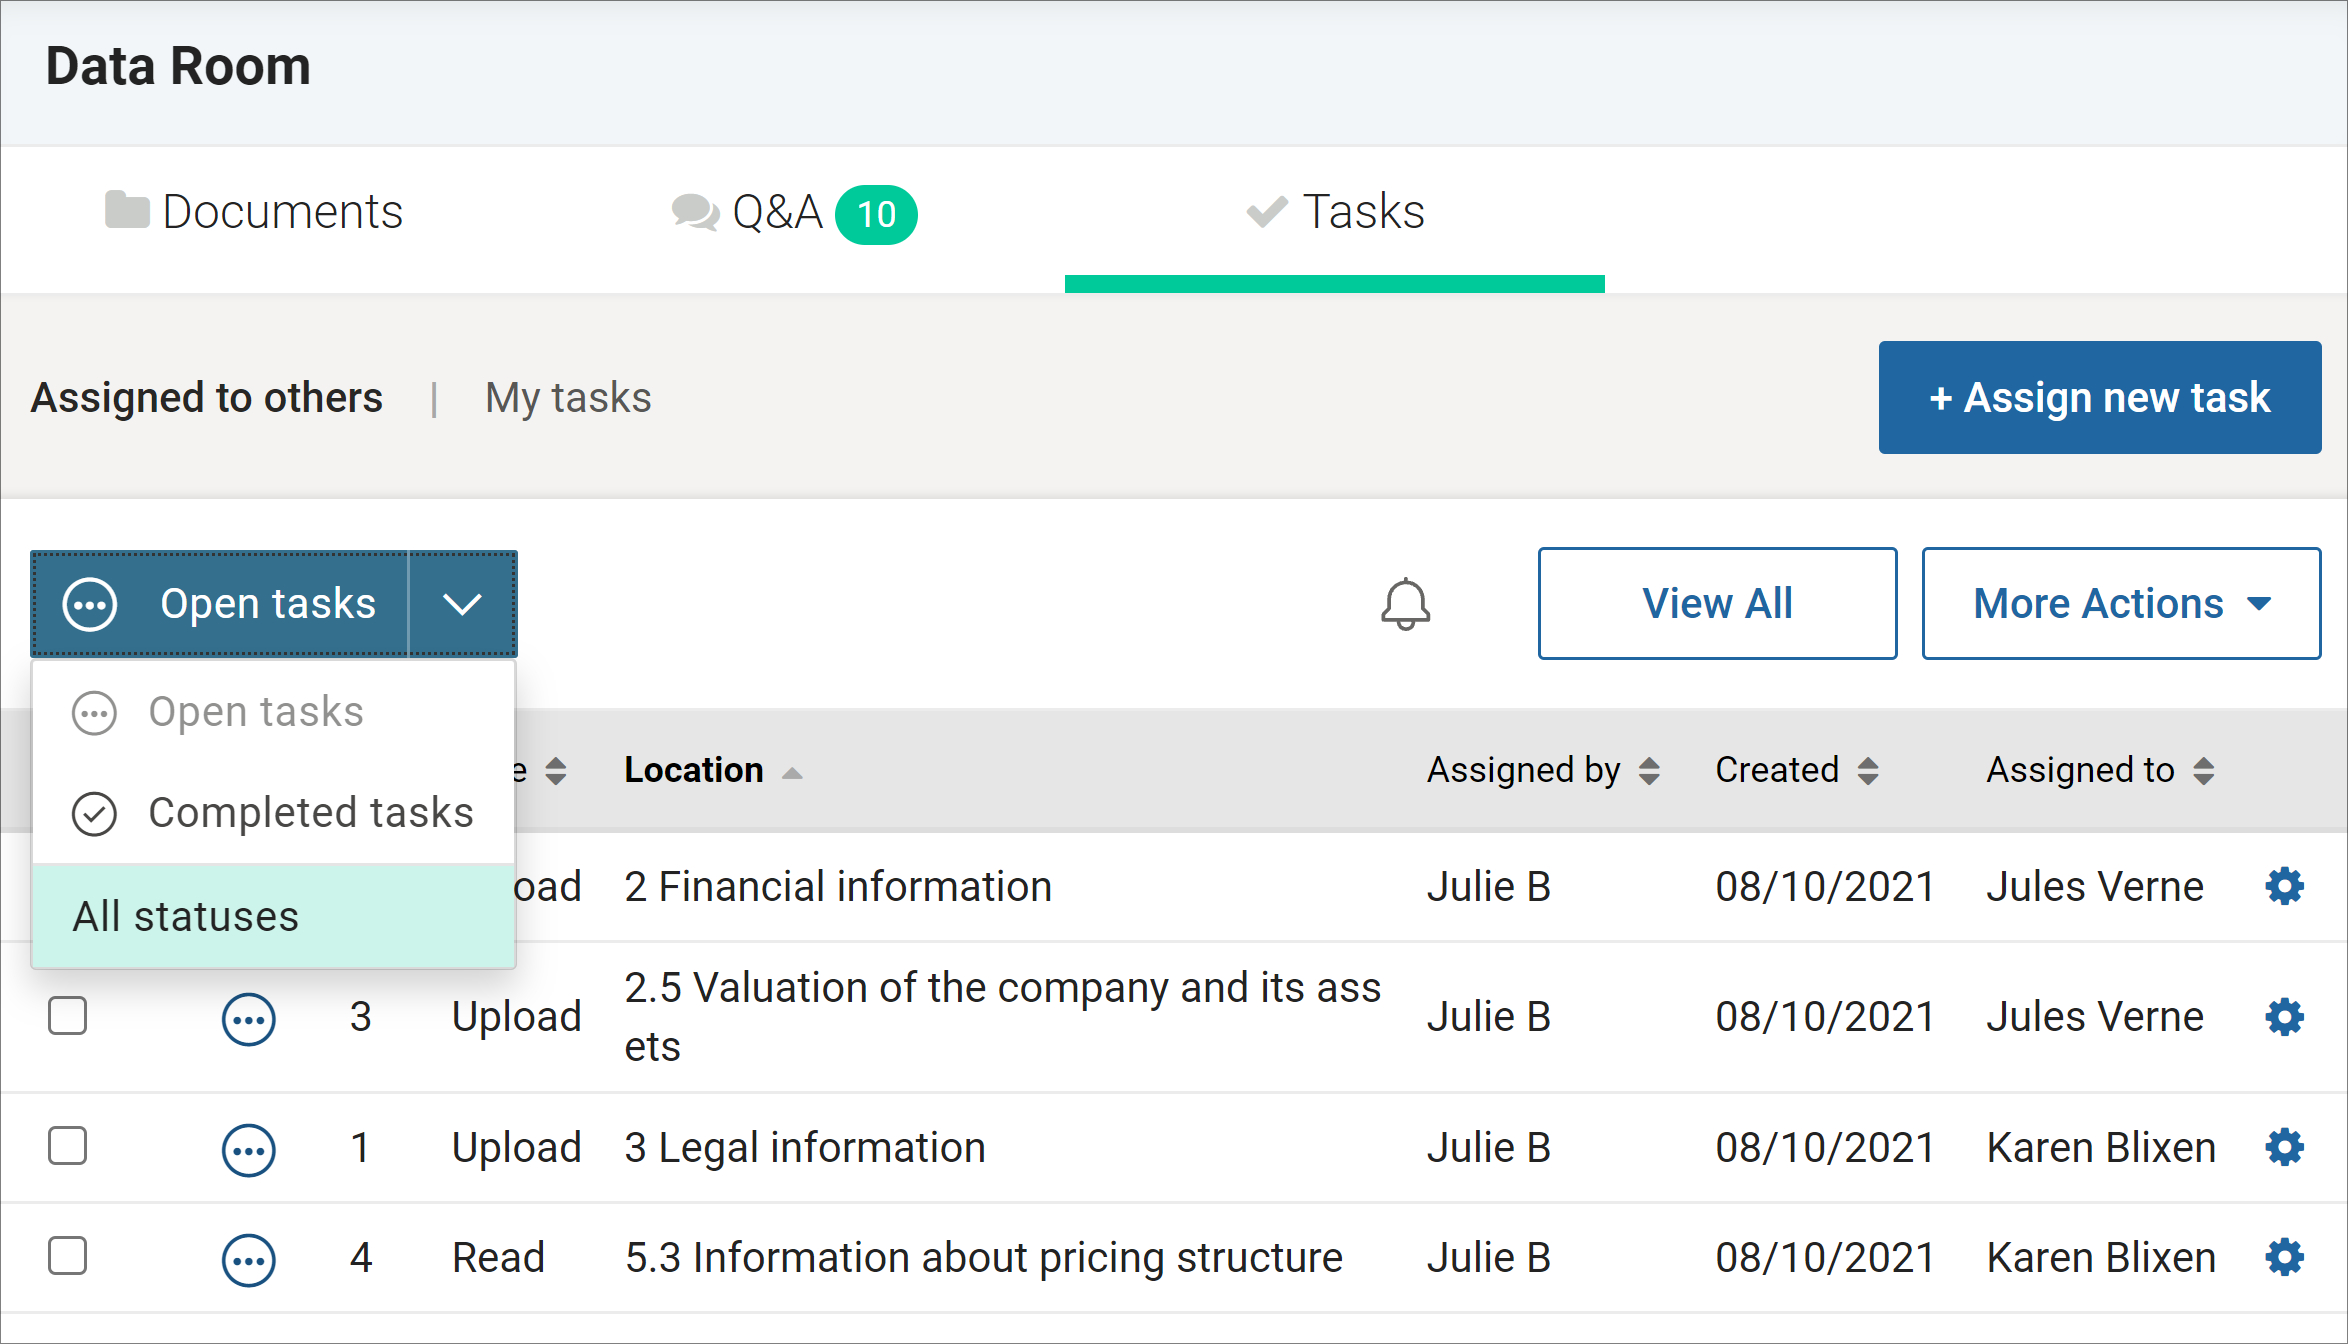
Task: Click 08/10/2021 date in 5.3 pricing row
Action: tap(1825, 1257)
